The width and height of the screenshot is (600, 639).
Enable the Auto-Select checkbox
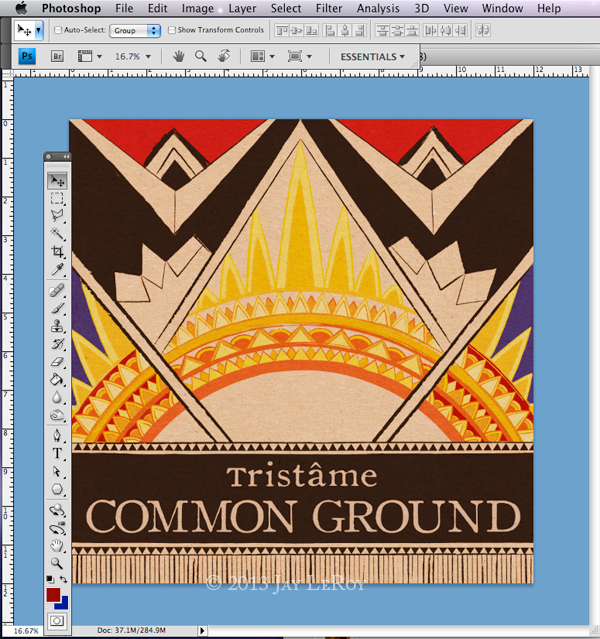pos(58,30)
